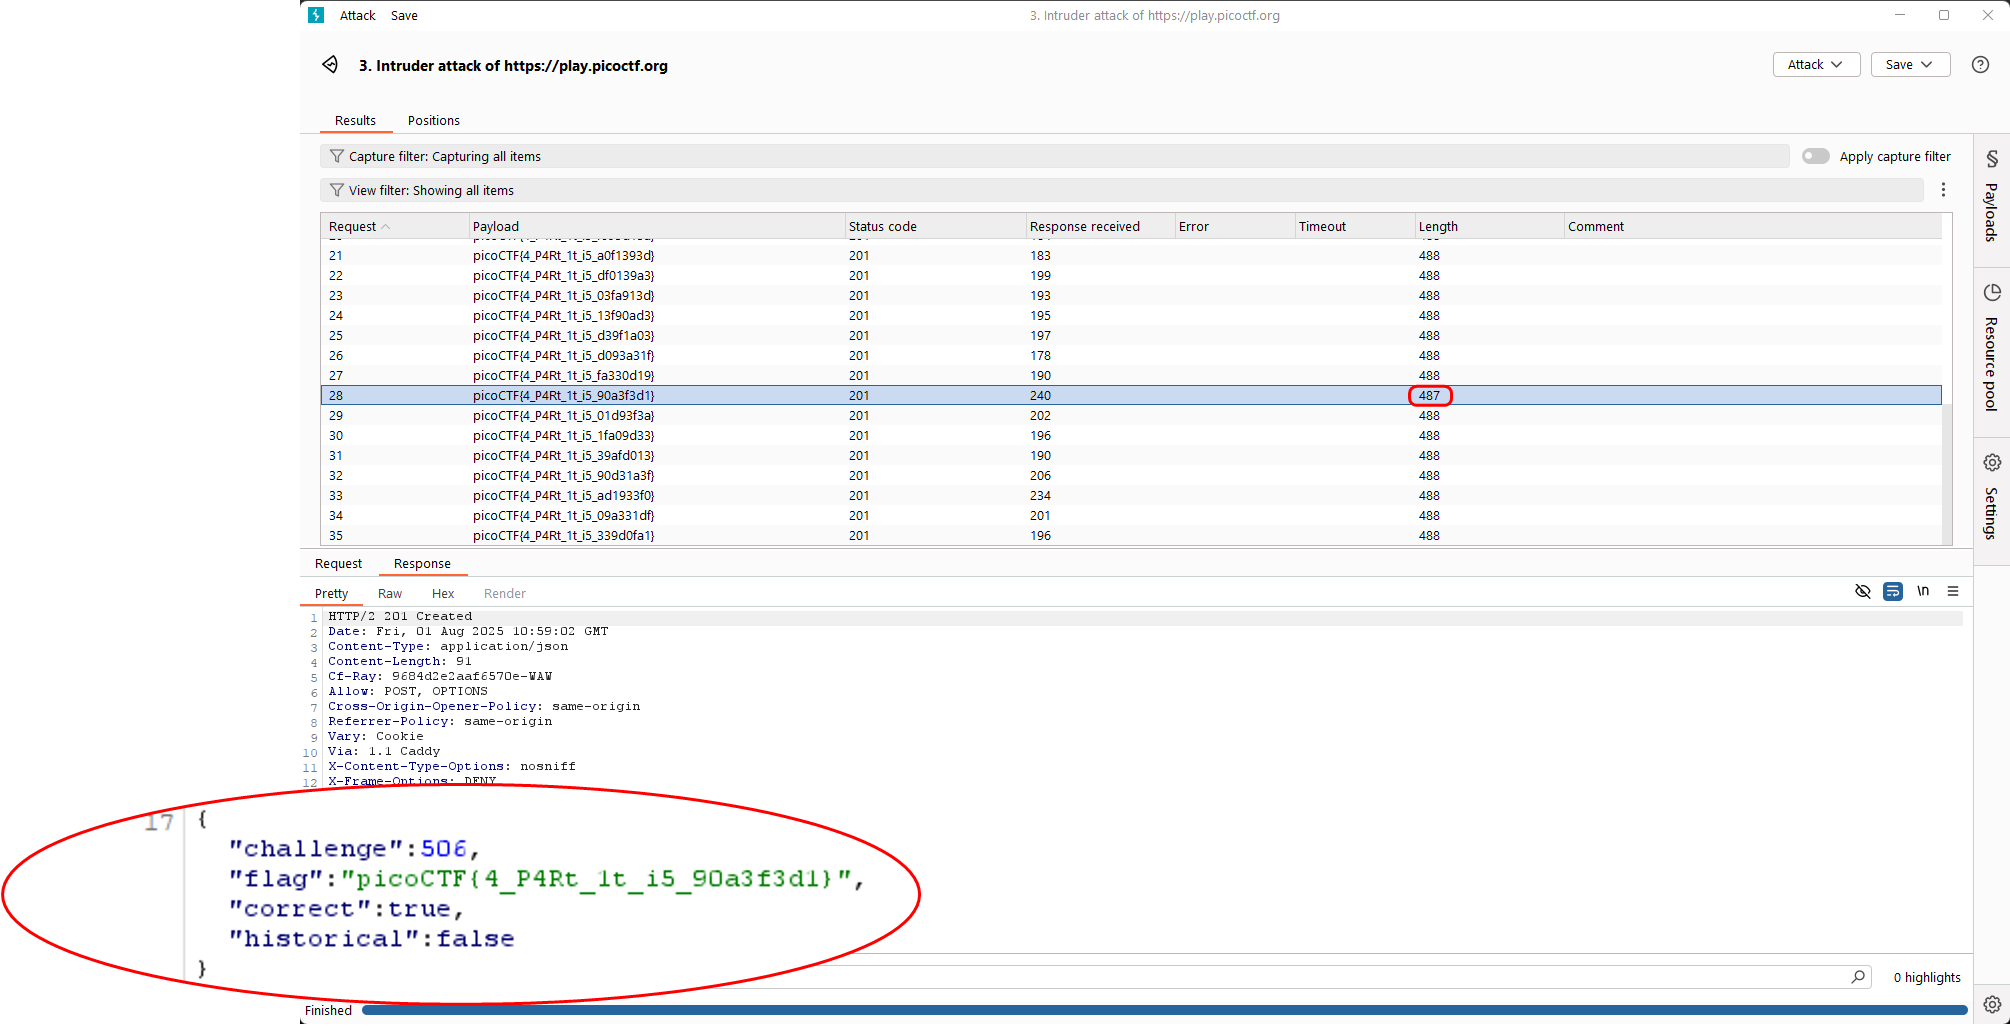Open the View filter settings bar
2010x1027 pixels.
[x=1120, y=191]
